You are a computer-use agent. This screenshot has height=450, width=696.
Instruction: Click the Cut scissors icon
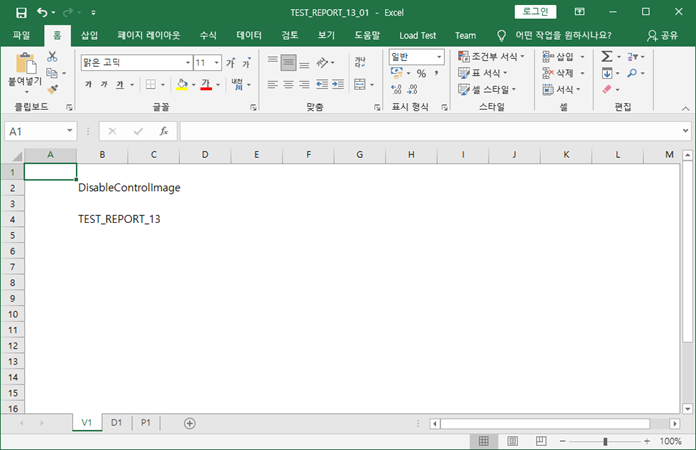click(52, 56)
